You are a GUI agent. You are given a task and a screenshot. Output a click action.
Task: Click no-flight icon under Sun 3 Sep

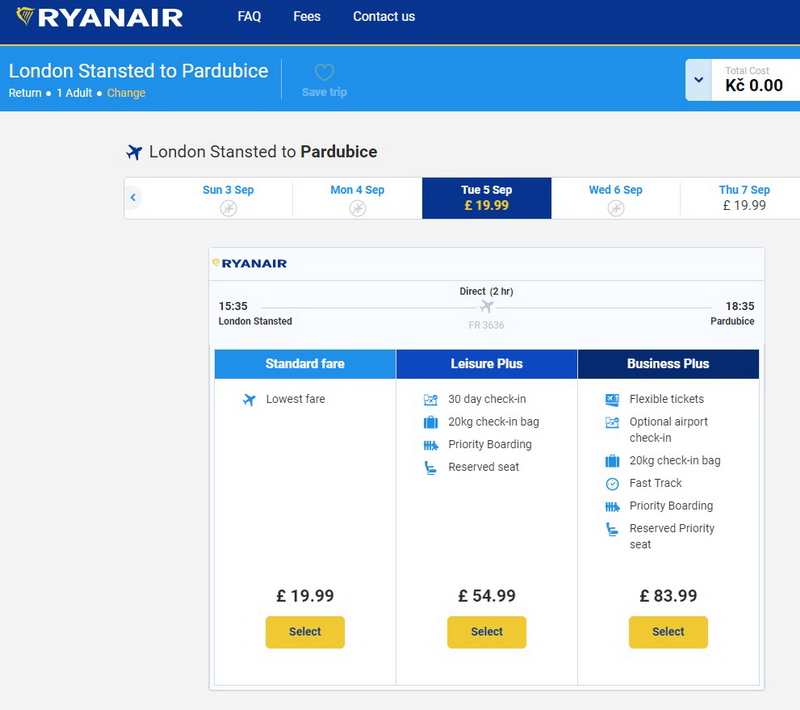(229, 208)
